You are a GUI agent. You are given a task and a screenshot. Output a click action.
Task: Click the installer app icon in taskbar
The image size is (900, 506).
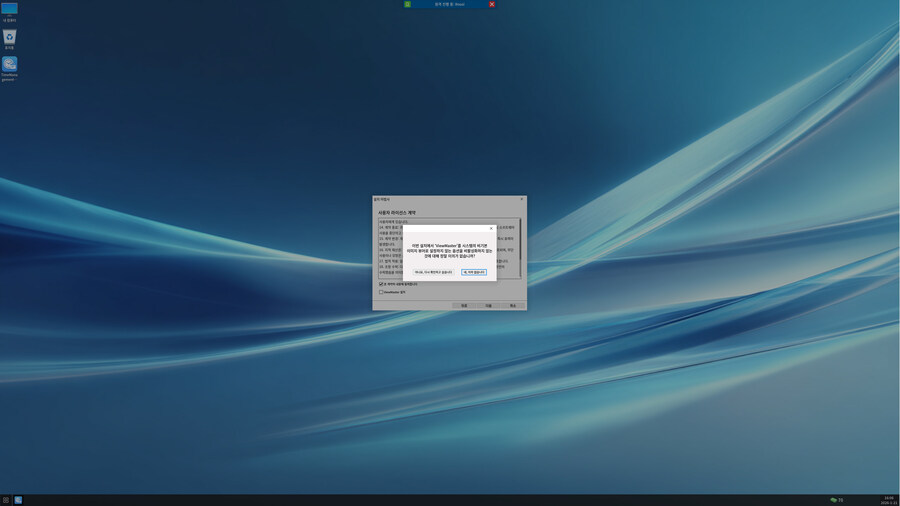[18, 500]
